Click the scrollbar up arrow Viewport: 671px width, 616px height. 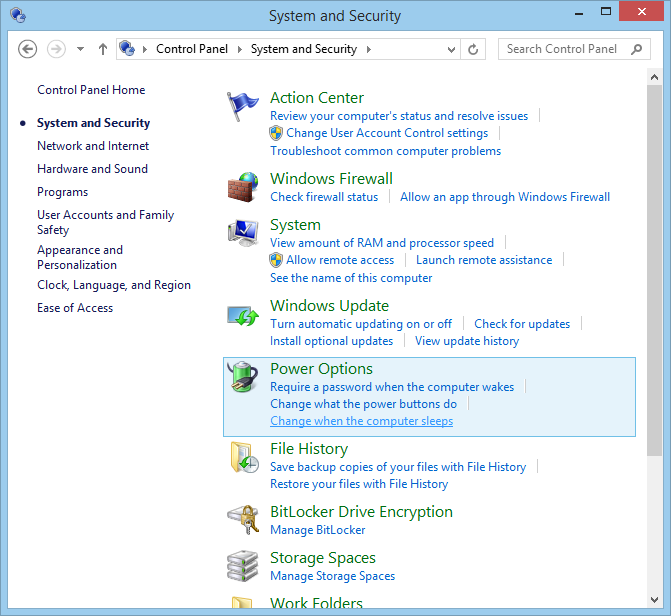[654, 77]
